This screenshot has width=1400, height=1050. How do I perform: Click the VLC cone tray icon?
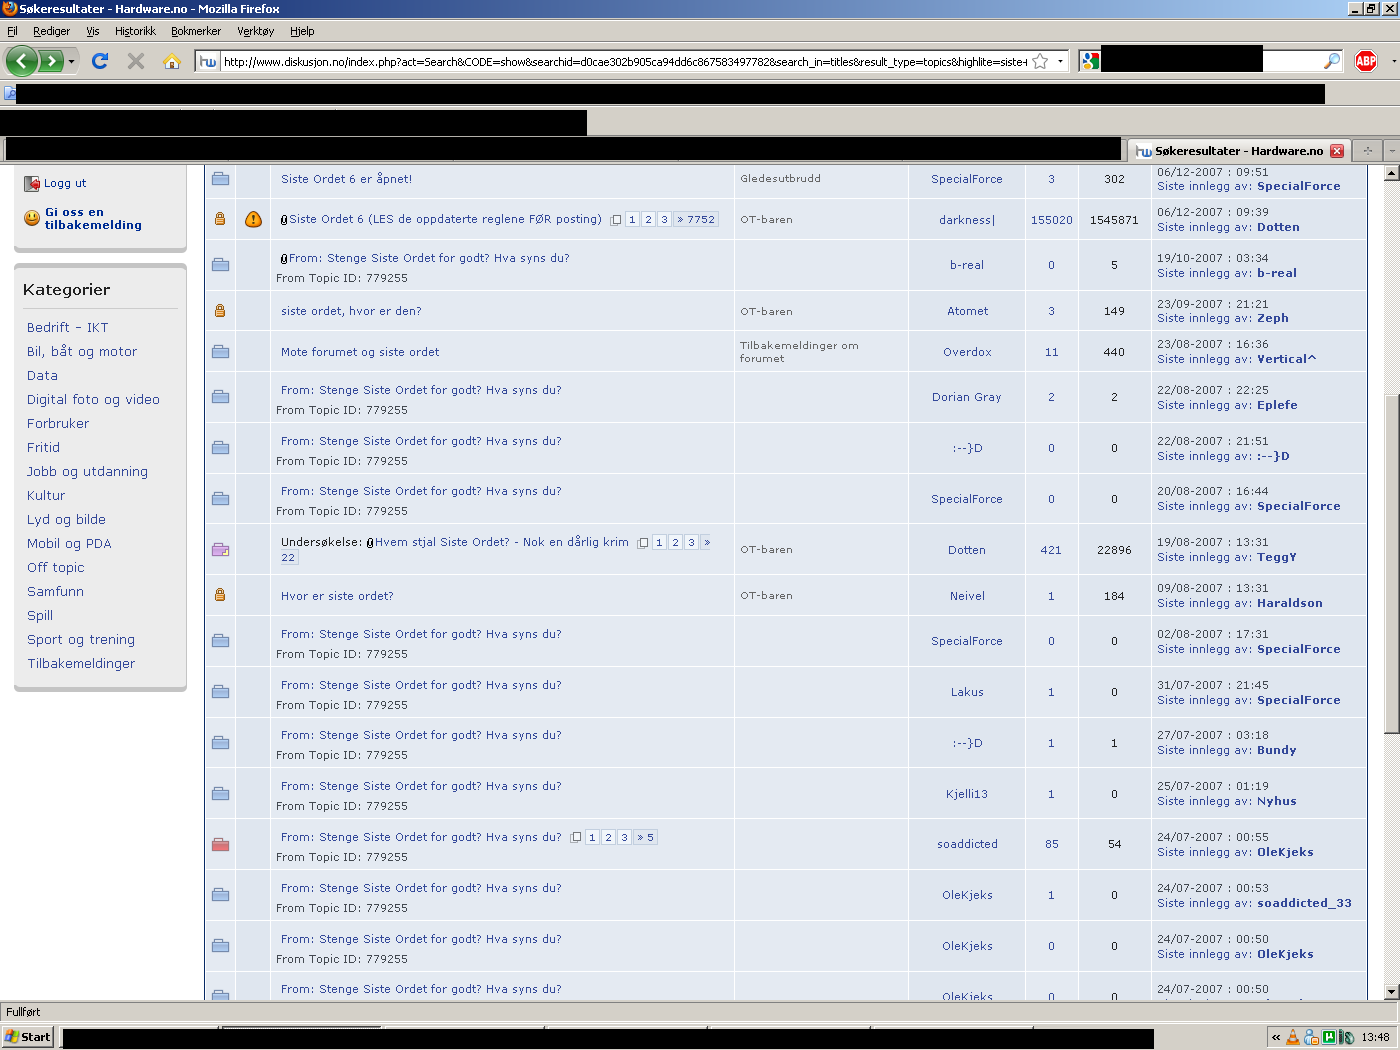click(1293, 1038)
